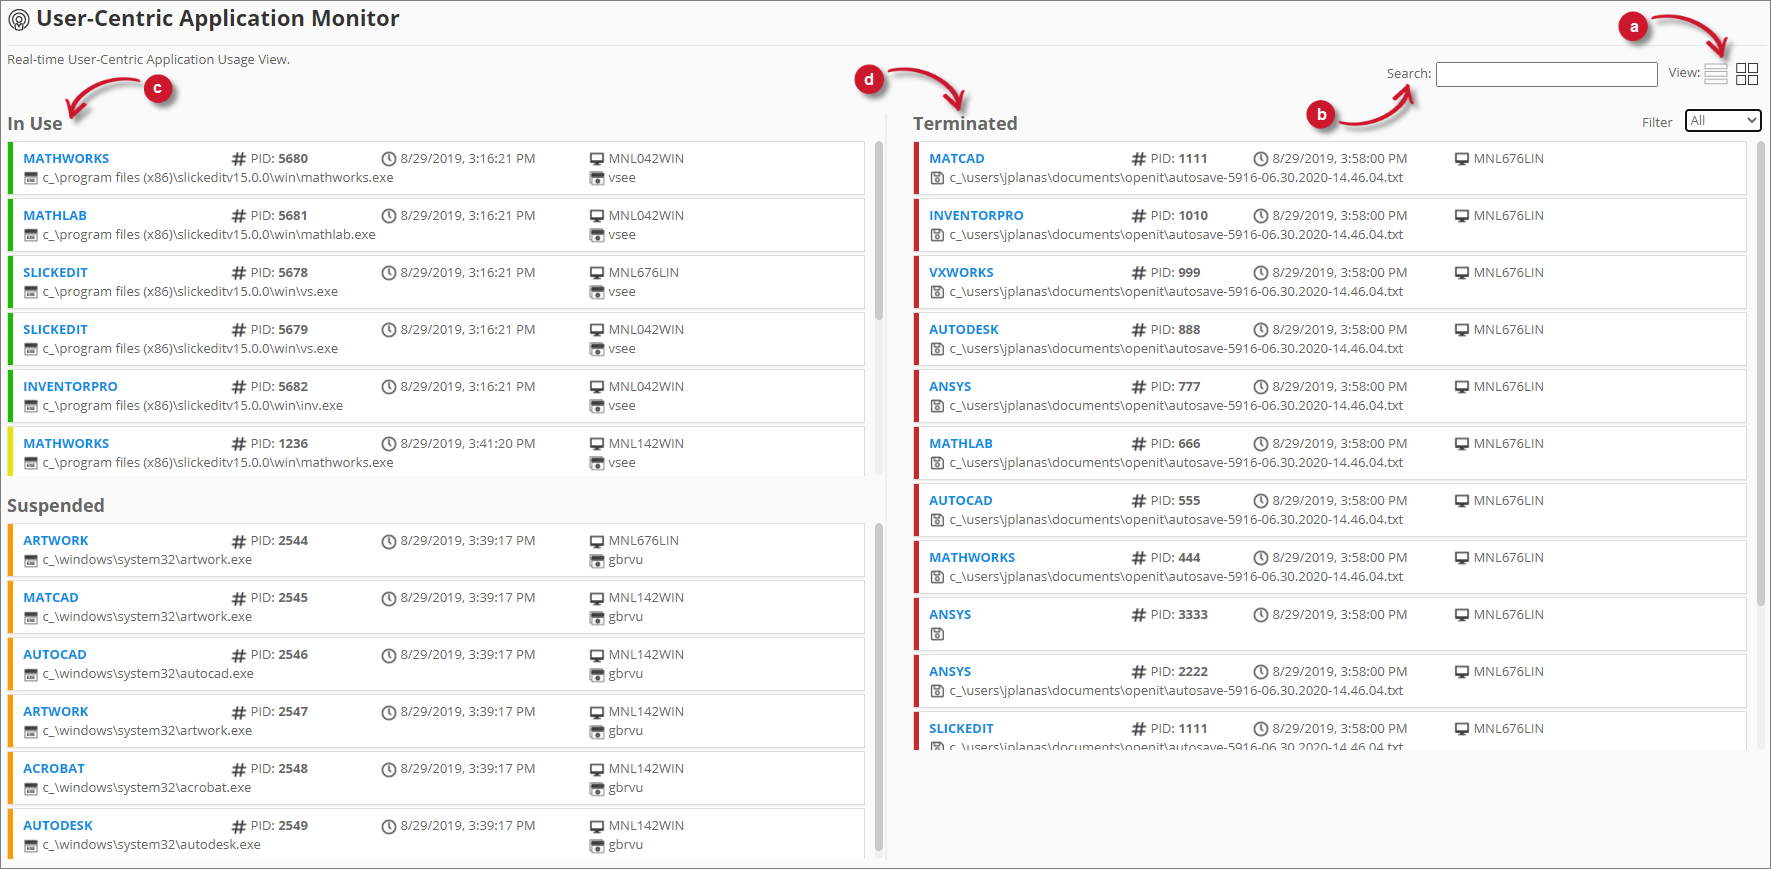Switch to the grid view icon

1747,74
